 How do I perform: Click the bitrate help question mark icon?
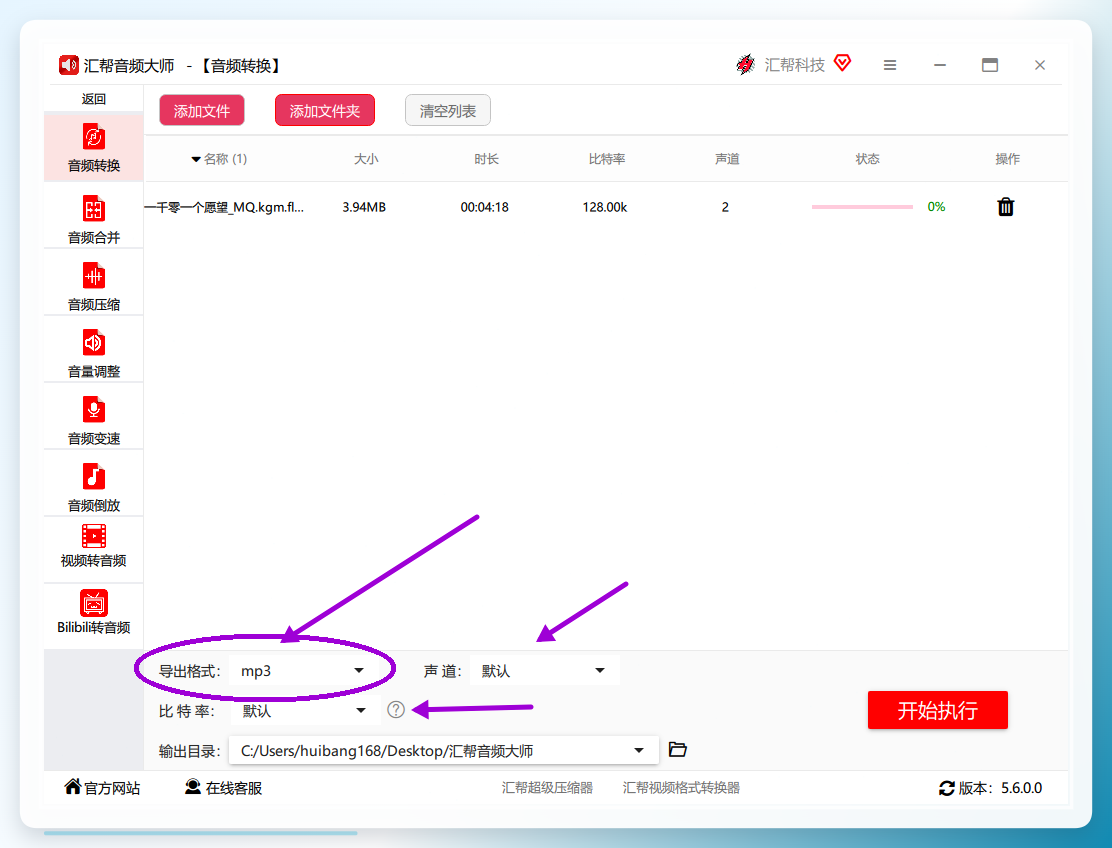pyautogui.click(x=396, y=710)
